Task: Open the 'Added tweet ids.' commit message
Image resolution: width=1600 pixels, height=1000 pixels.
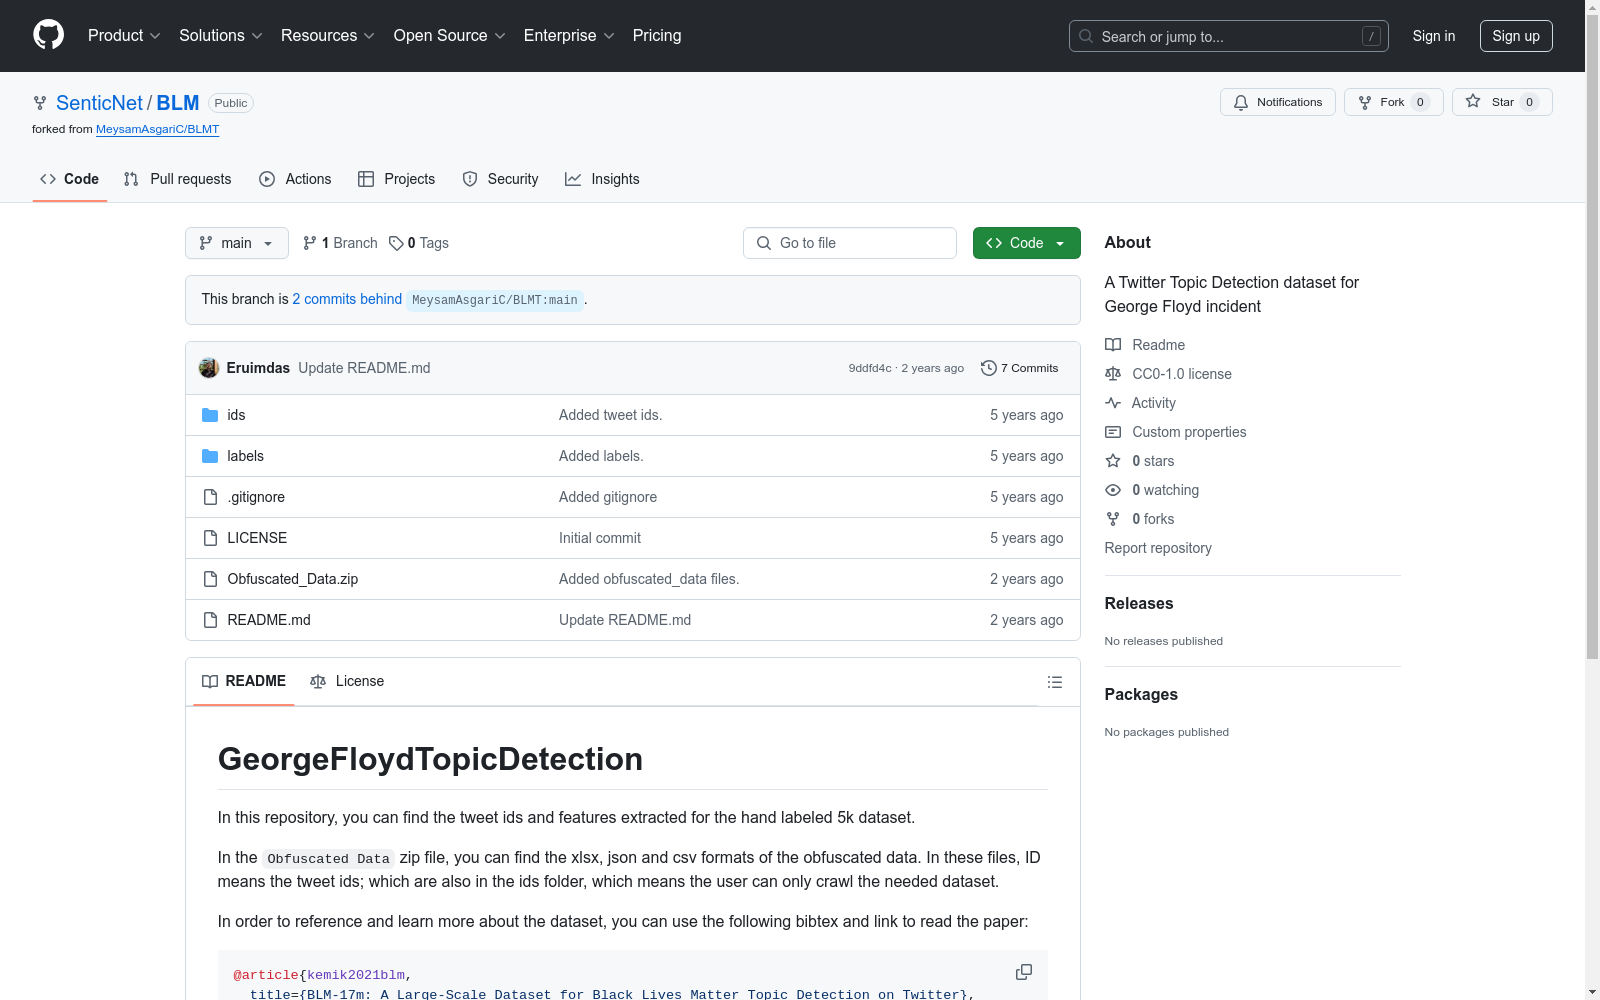Action: coord(611,415)
